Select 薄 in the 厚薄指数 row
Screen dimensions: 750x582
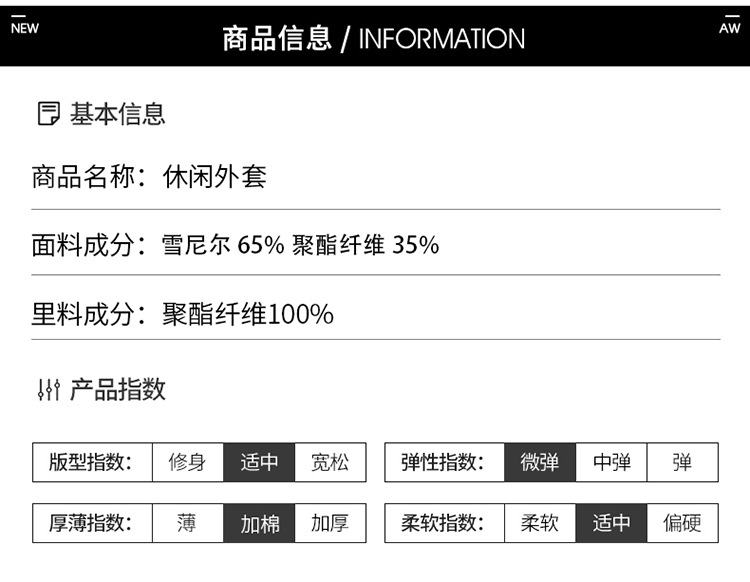click(x=188, y=522)
